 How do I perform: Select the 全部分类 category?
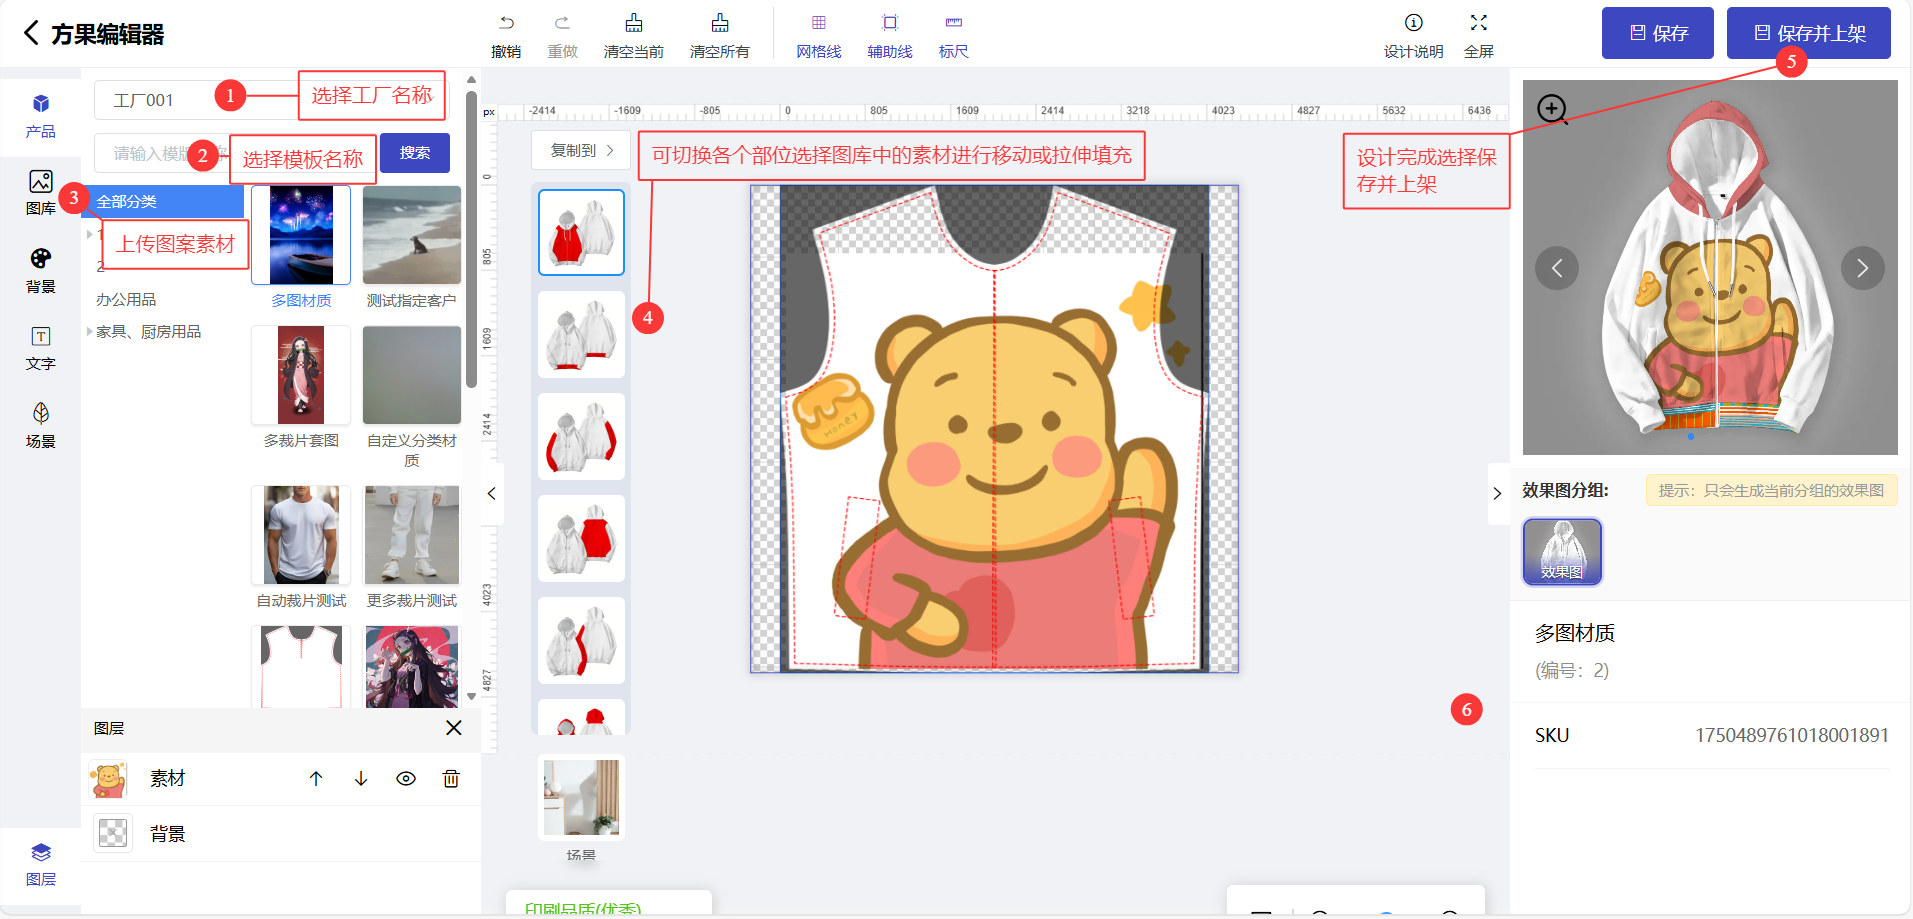(x=163, y=201)
